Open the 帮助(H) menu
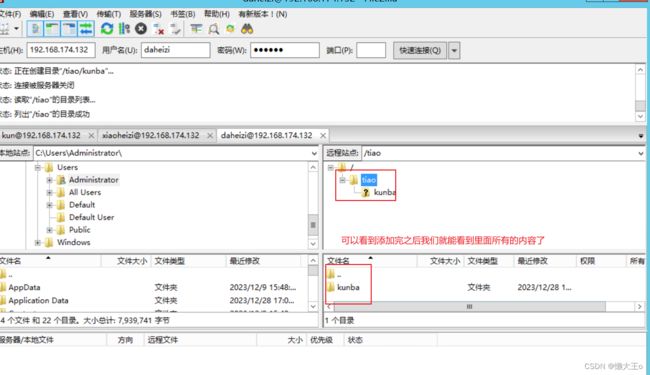The width and height of the screenshot is (650, 375). (x=217, y=14)
